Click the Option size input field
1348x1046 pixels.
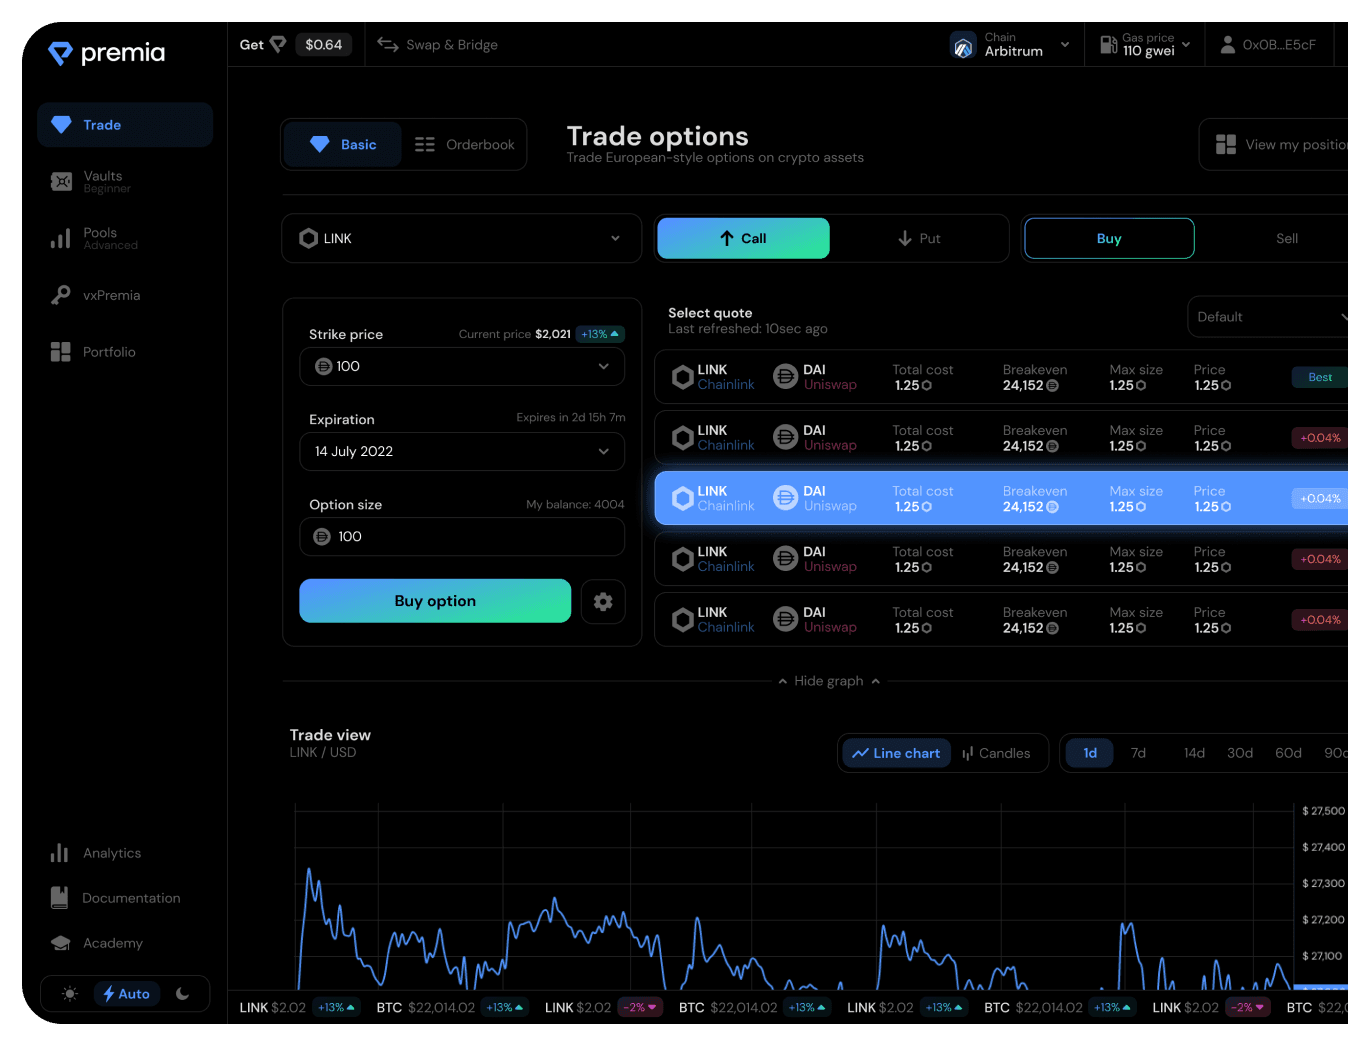(462, 537)
